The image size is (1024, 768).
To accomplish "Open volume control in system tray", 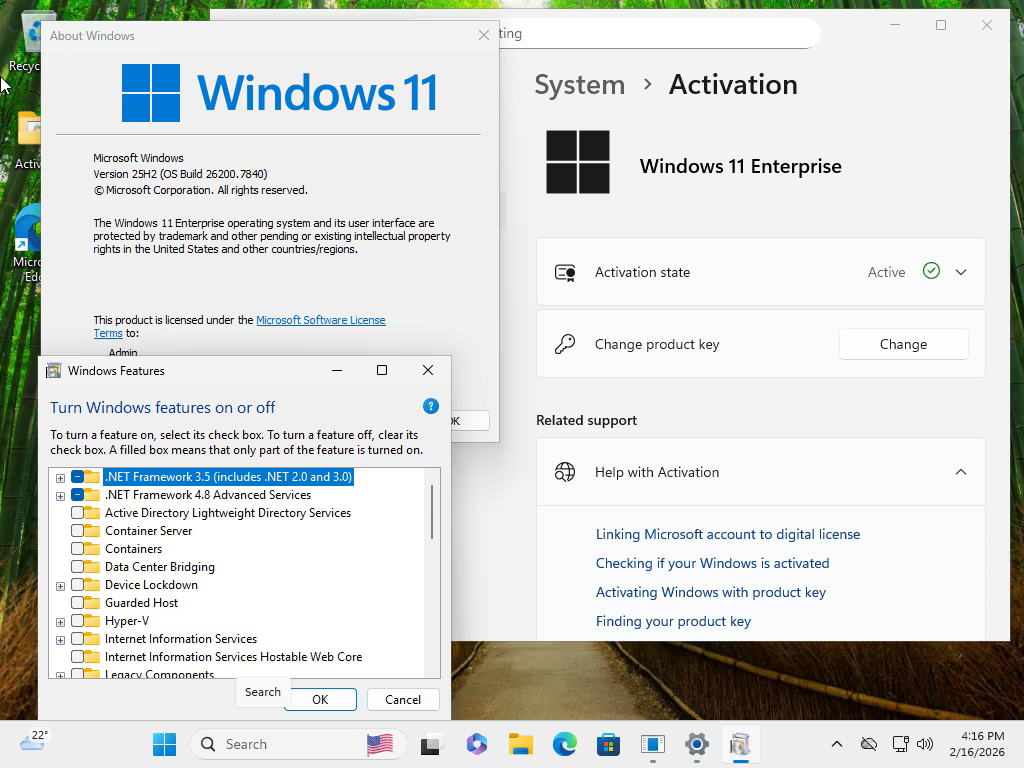I will (925, 744).
